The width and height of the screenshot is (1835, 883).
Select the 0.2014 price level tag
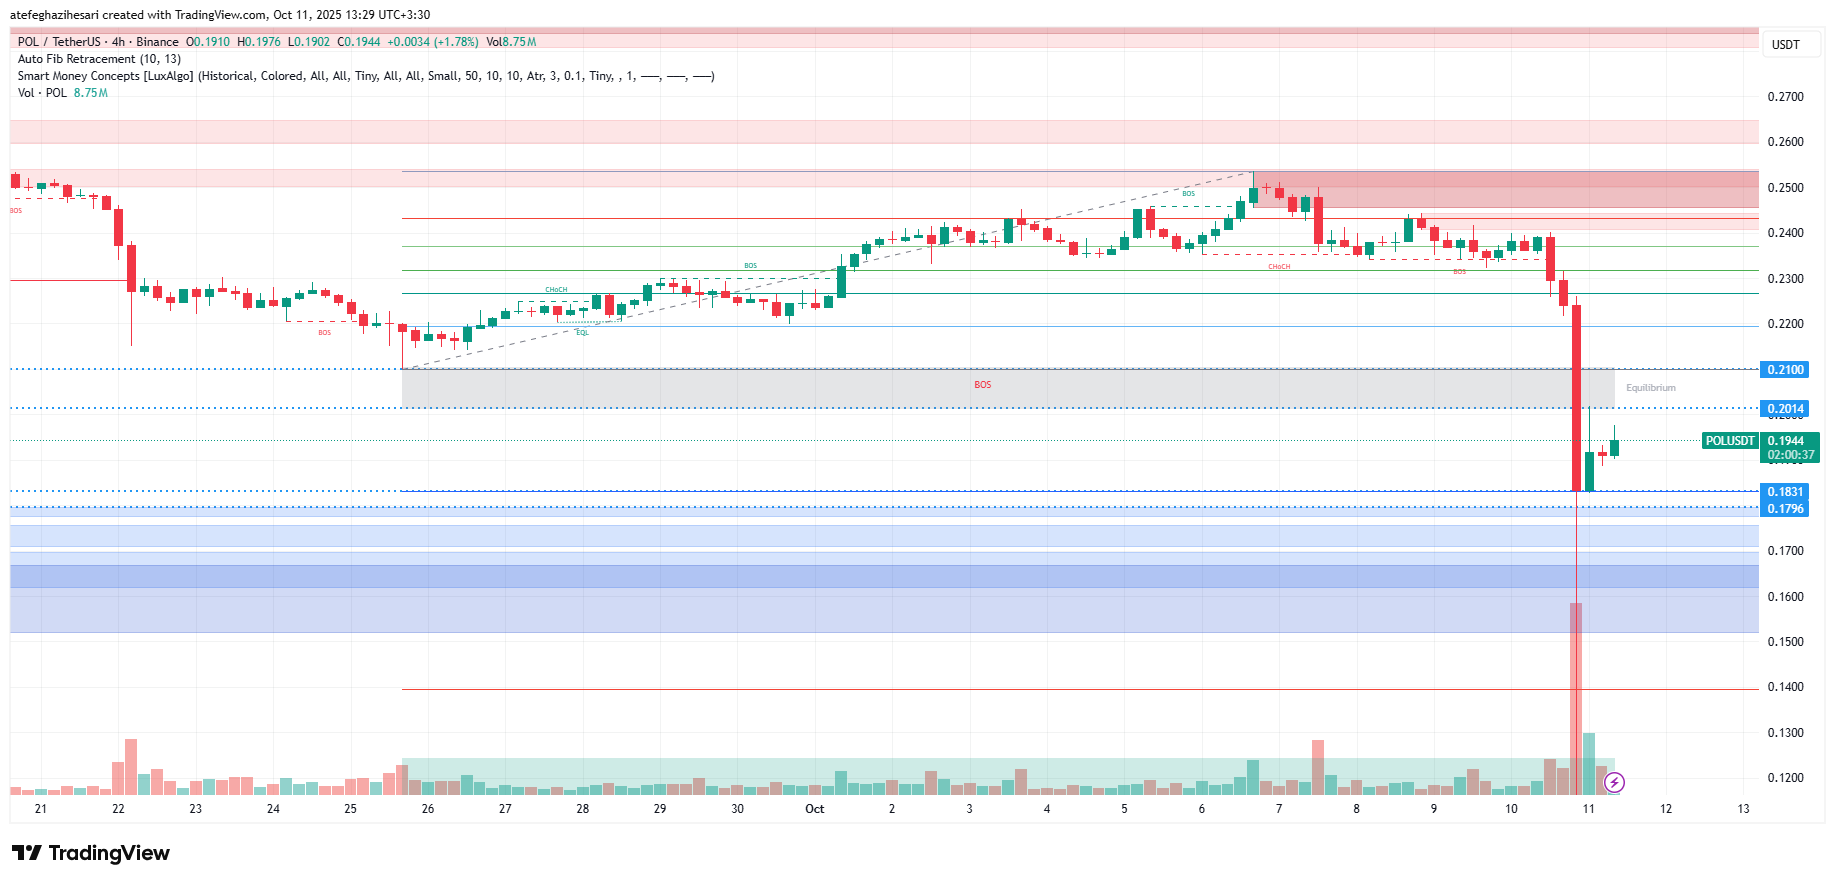click(1785, 408)
